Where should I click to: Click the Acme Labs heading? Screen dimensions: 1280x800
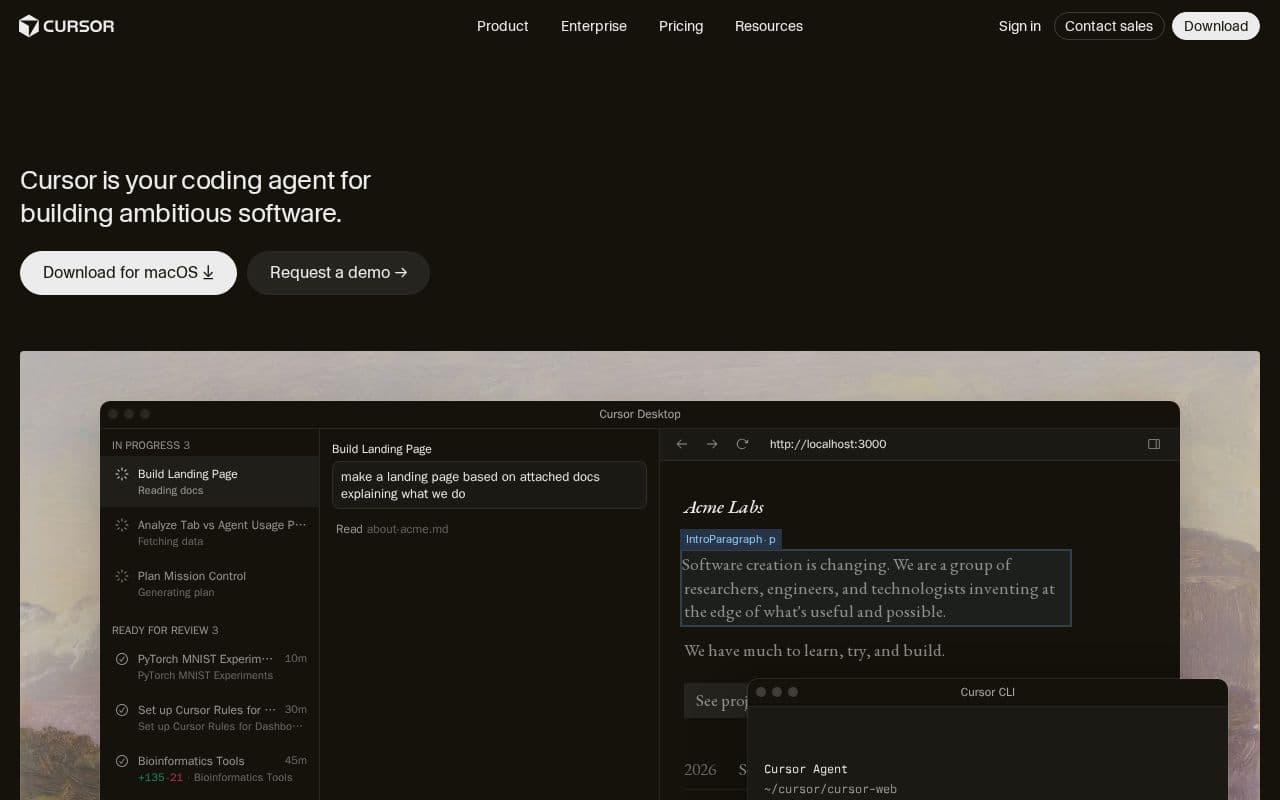coord(724,507)
